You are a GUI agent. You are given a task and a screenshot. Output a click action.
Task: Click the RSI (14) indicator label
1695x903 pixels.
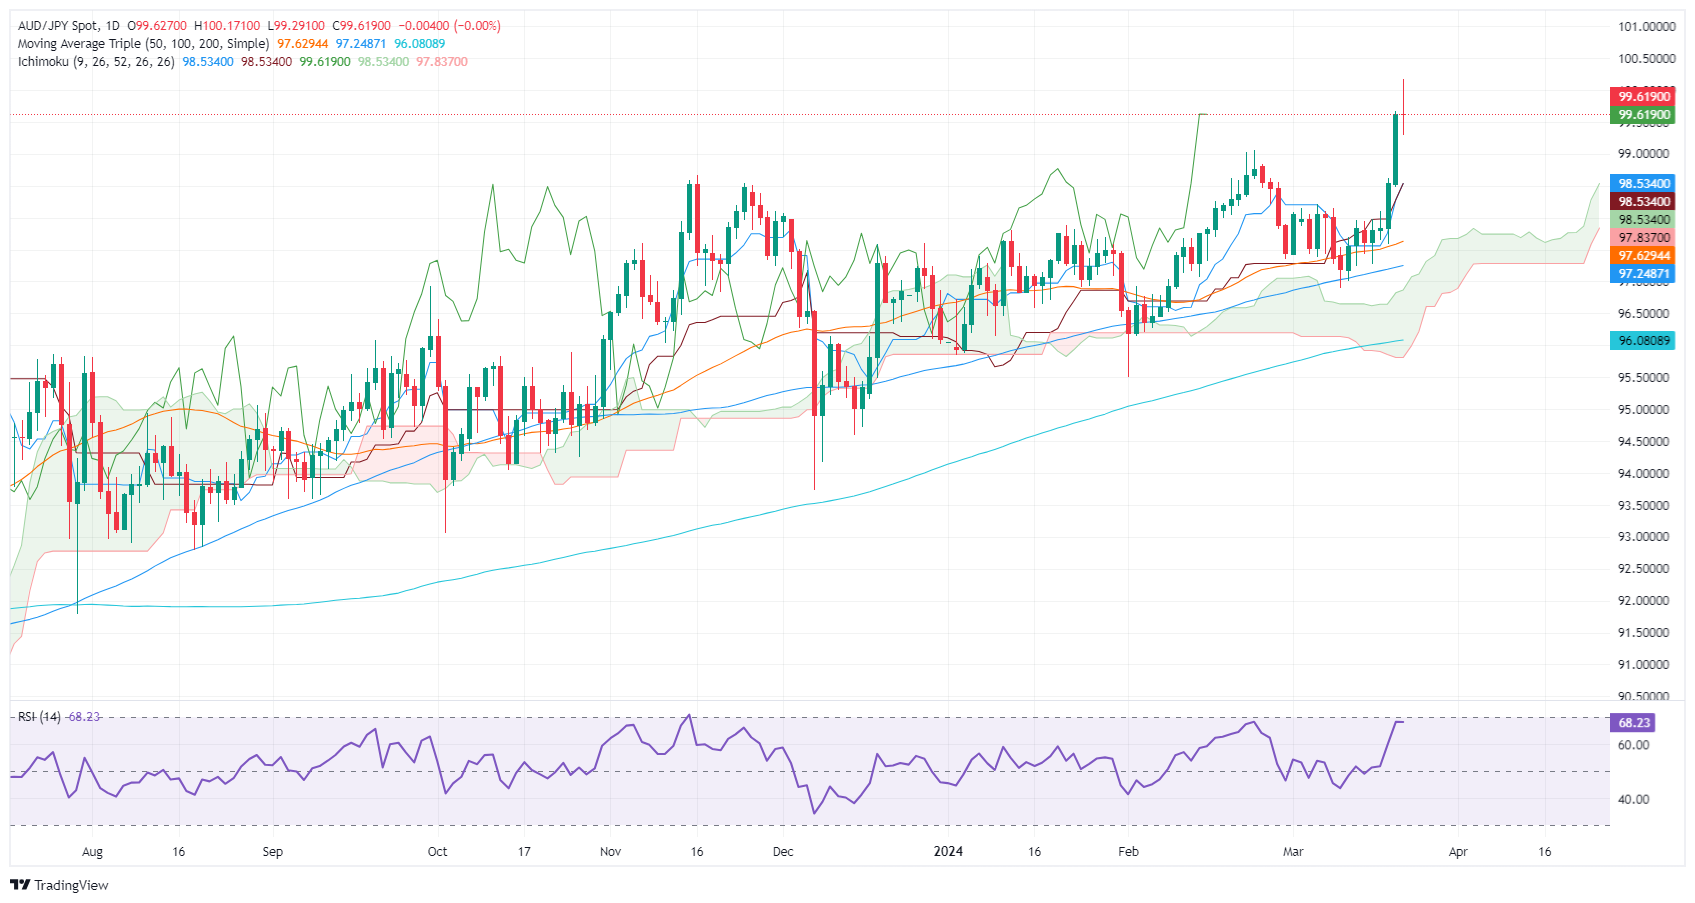39,717
